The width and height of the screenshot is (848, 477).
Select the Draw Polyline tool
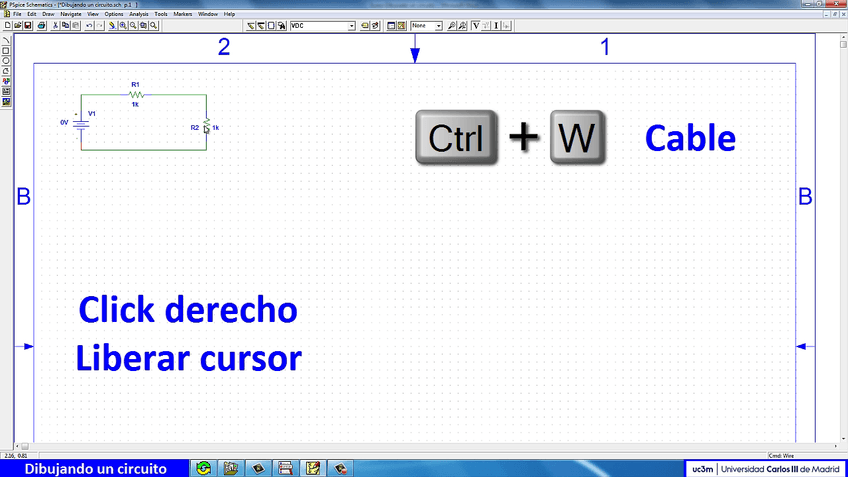coord(6,71)
